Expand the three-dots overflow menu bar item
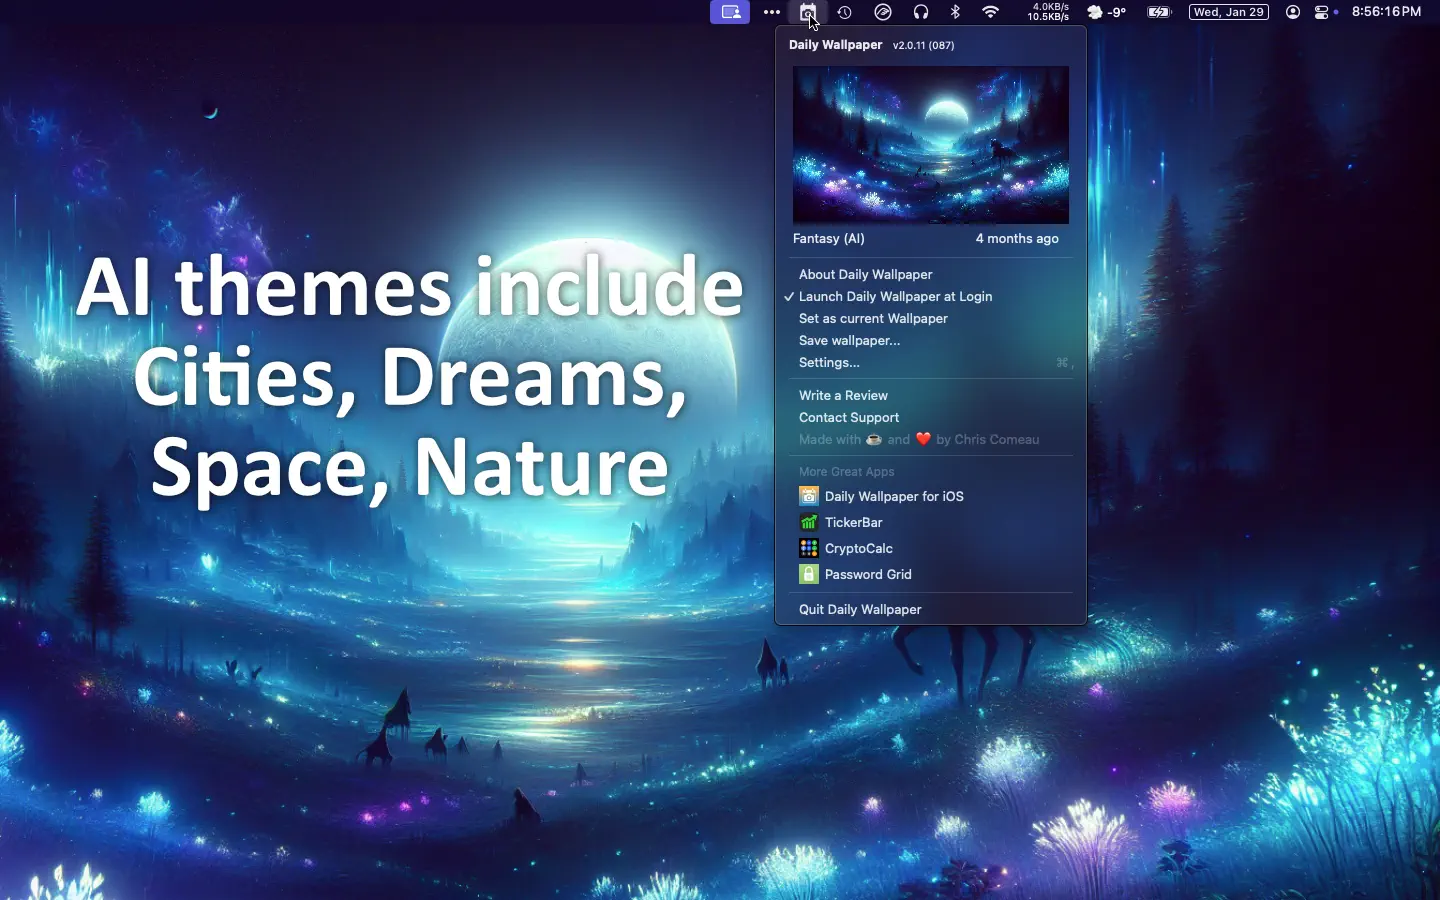Screen dimensions: 1440x900 point(772,12)
